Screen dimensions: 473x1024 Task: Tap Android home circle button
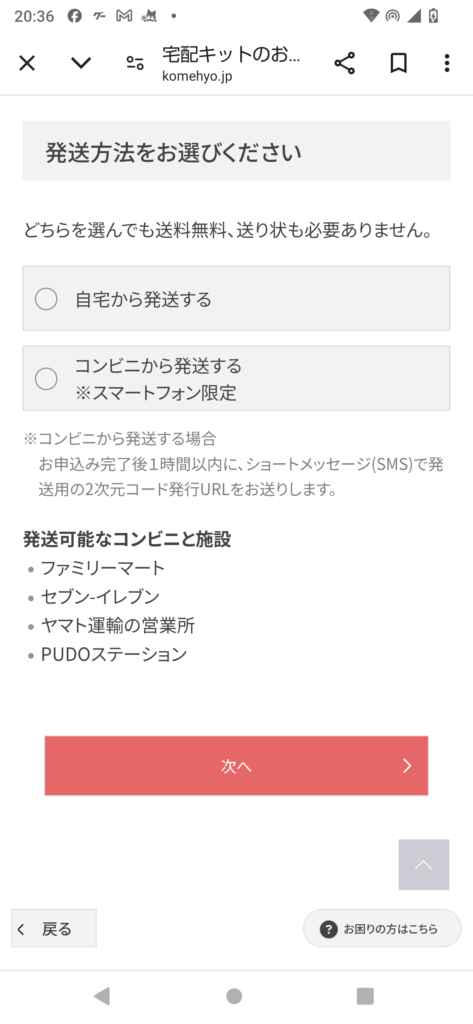coord(234,996)
